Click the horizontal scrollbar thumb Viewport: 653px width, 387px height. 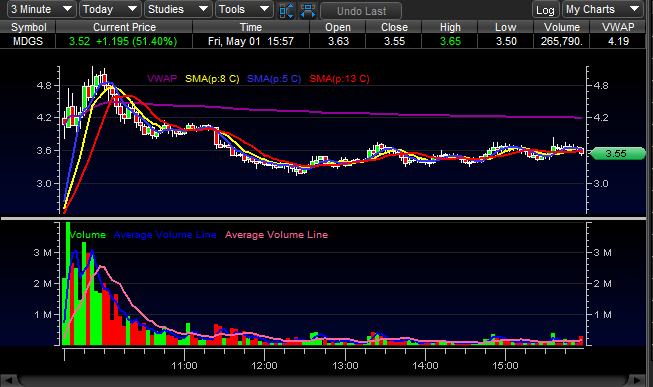[x=323, y=380]
